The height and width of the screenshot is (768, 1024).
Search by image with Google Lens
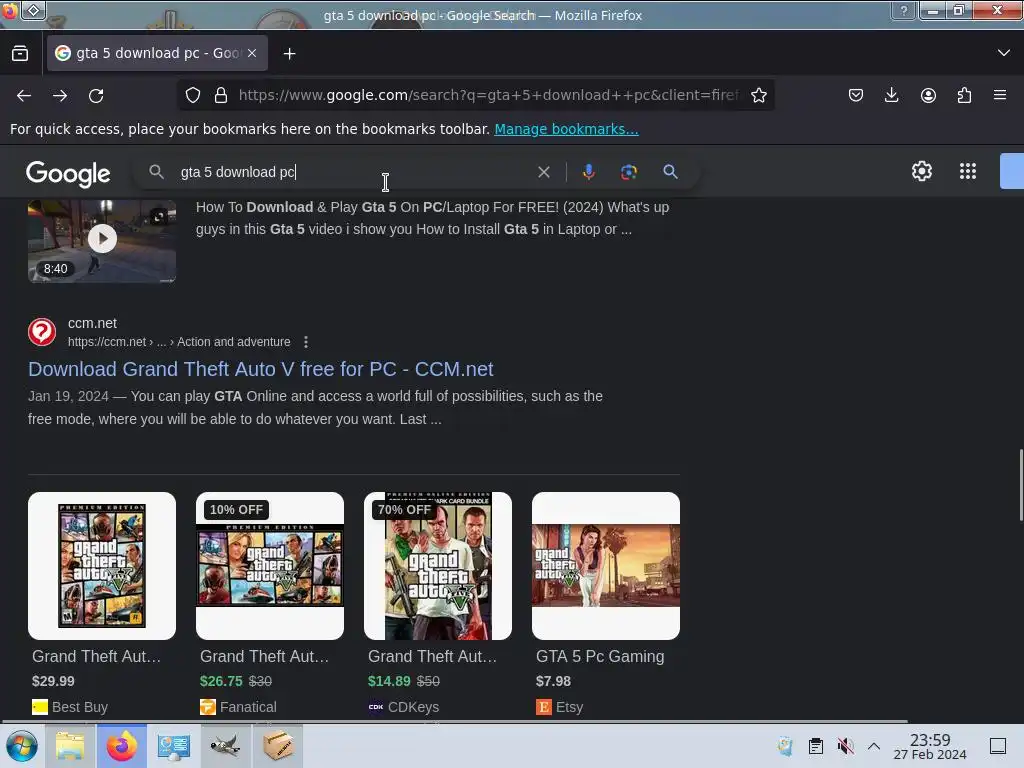(628, 172)
